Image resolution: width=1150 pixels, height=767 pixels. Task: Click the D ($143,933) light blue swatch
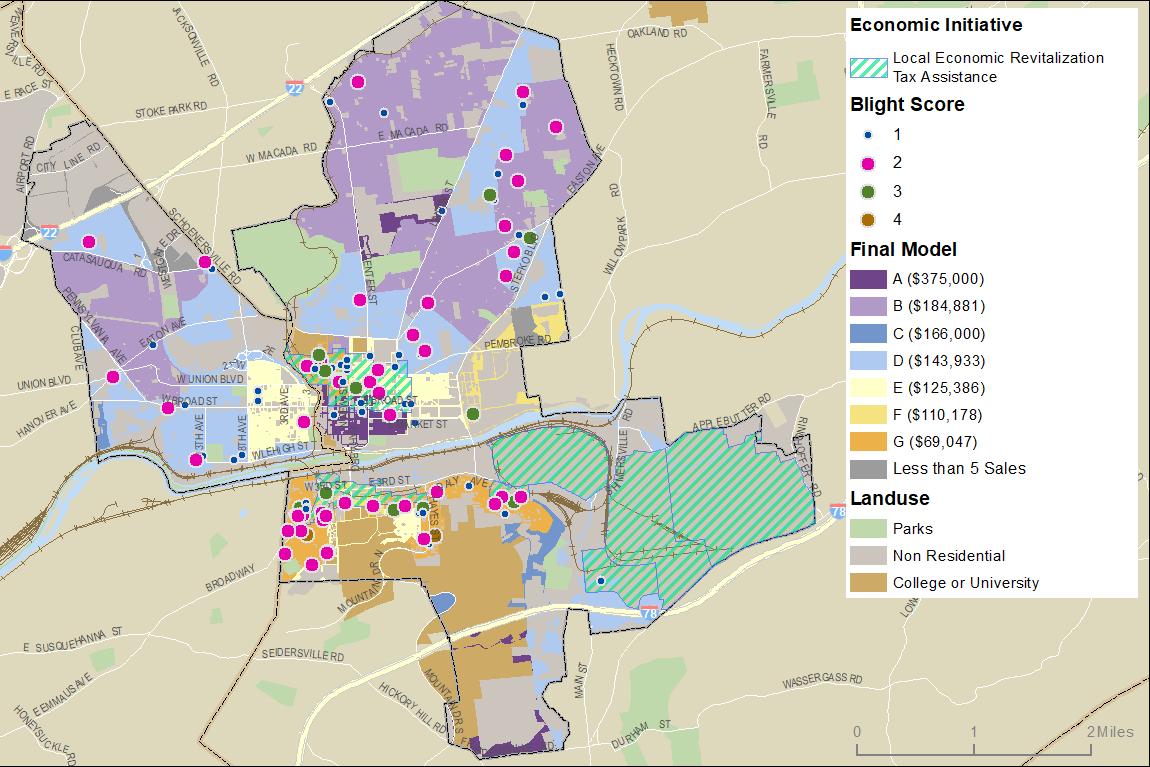click(x=868, y=361)
